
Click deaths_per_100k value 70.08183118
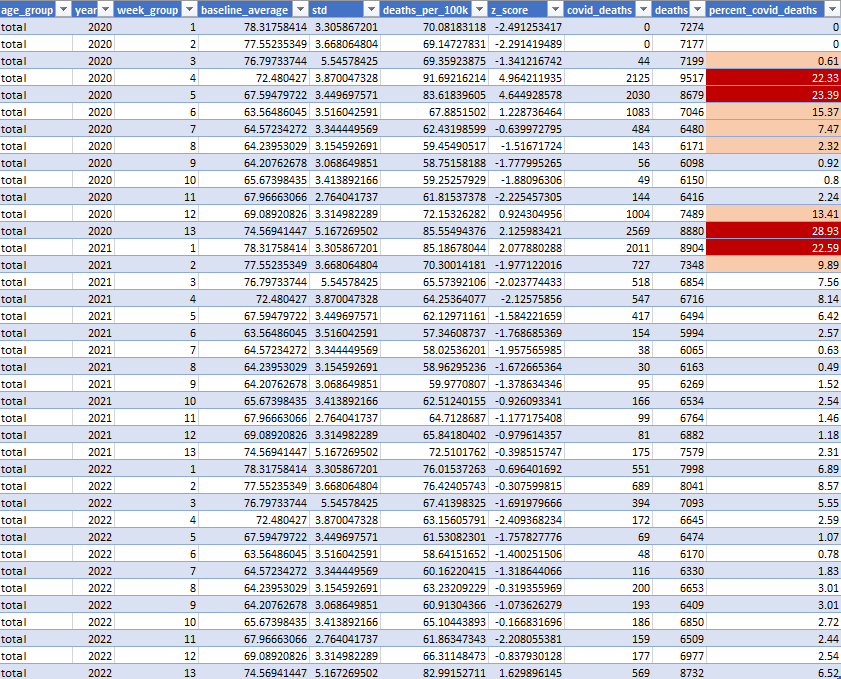click(454, 27)
